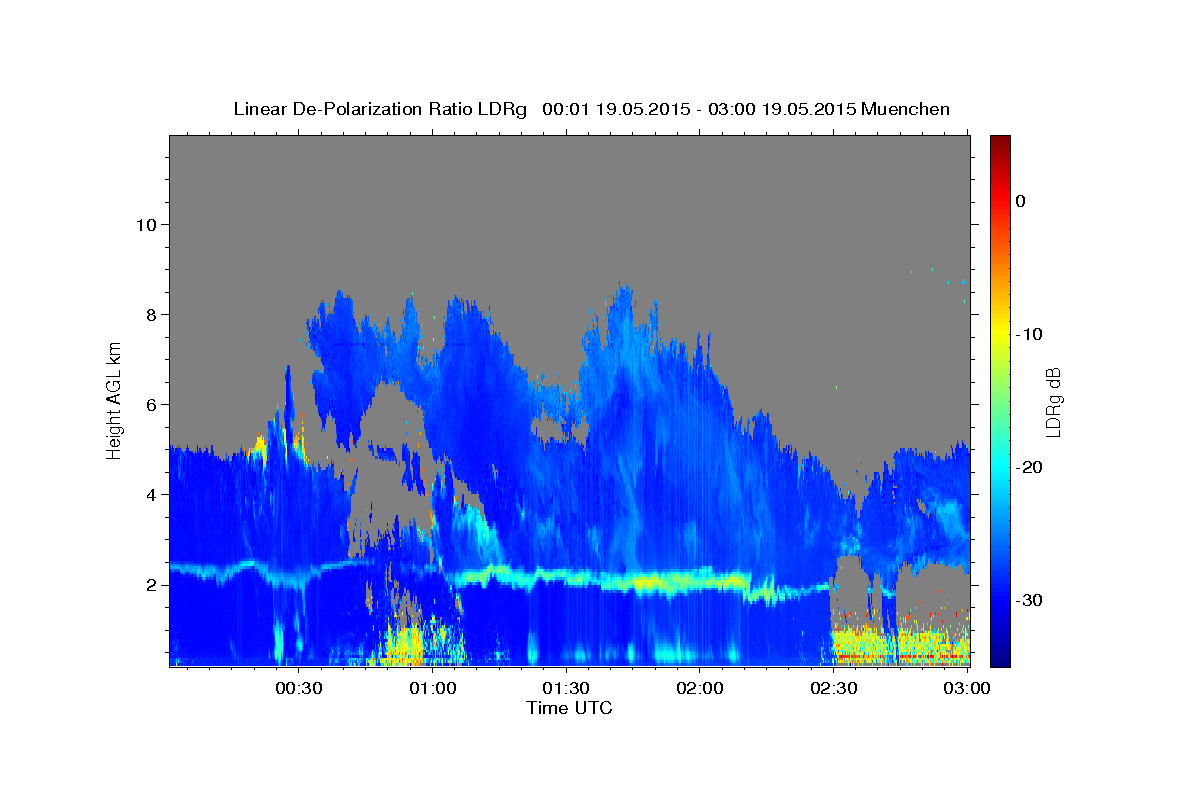Click the colorbar value -20
Screen dimensions: 1200x800
click(1030, 467)
